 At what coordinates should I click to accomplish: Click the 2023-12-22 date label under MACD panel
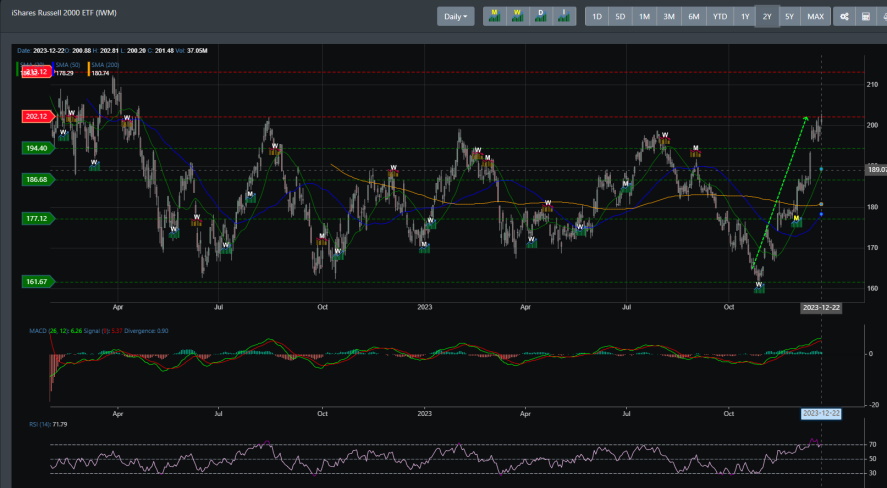coord(821,413)
